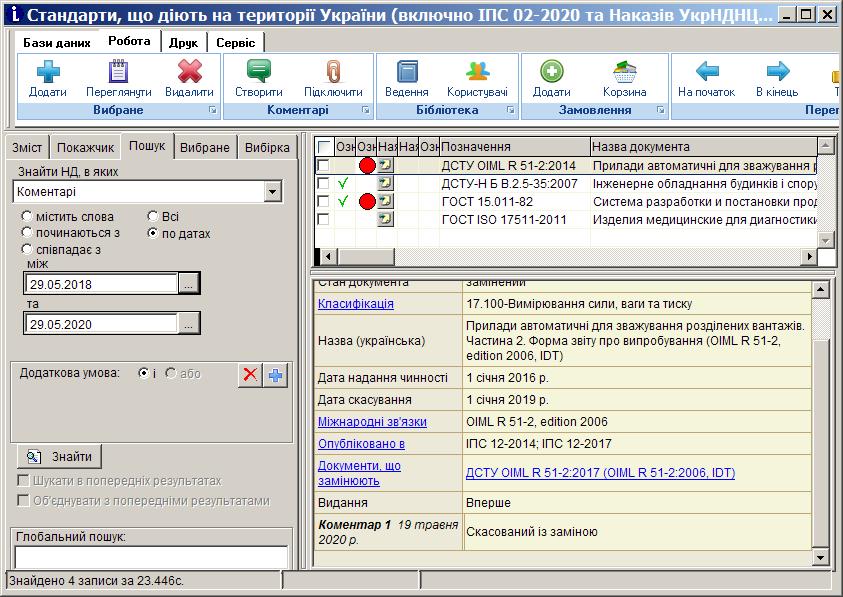Select the Всі radio button
The height and width of the screenshot is (597, 843).
(153, 216)
